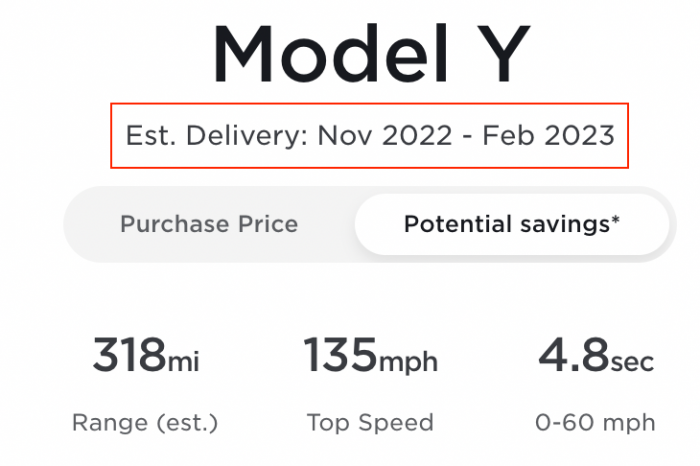This screenshot has width=700, height=466.
Task: Click the "mph" unit beside 135
Action: [x=408, y=361]
